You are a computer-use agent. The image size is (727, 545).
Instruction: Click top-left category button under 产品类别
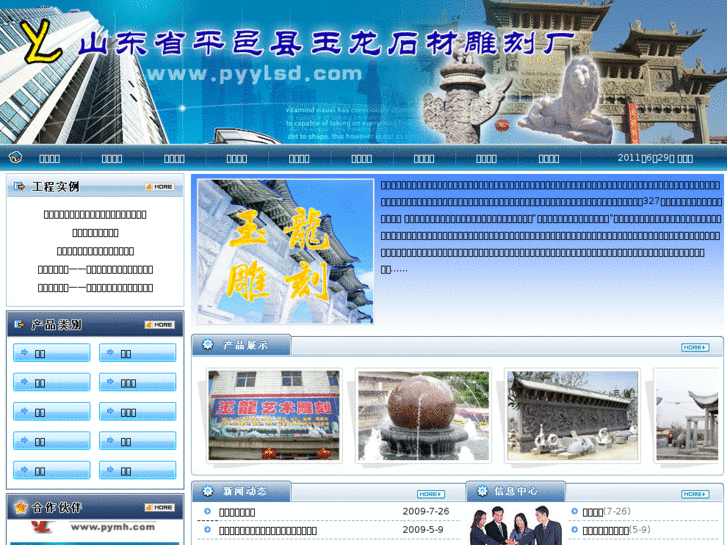51,353
